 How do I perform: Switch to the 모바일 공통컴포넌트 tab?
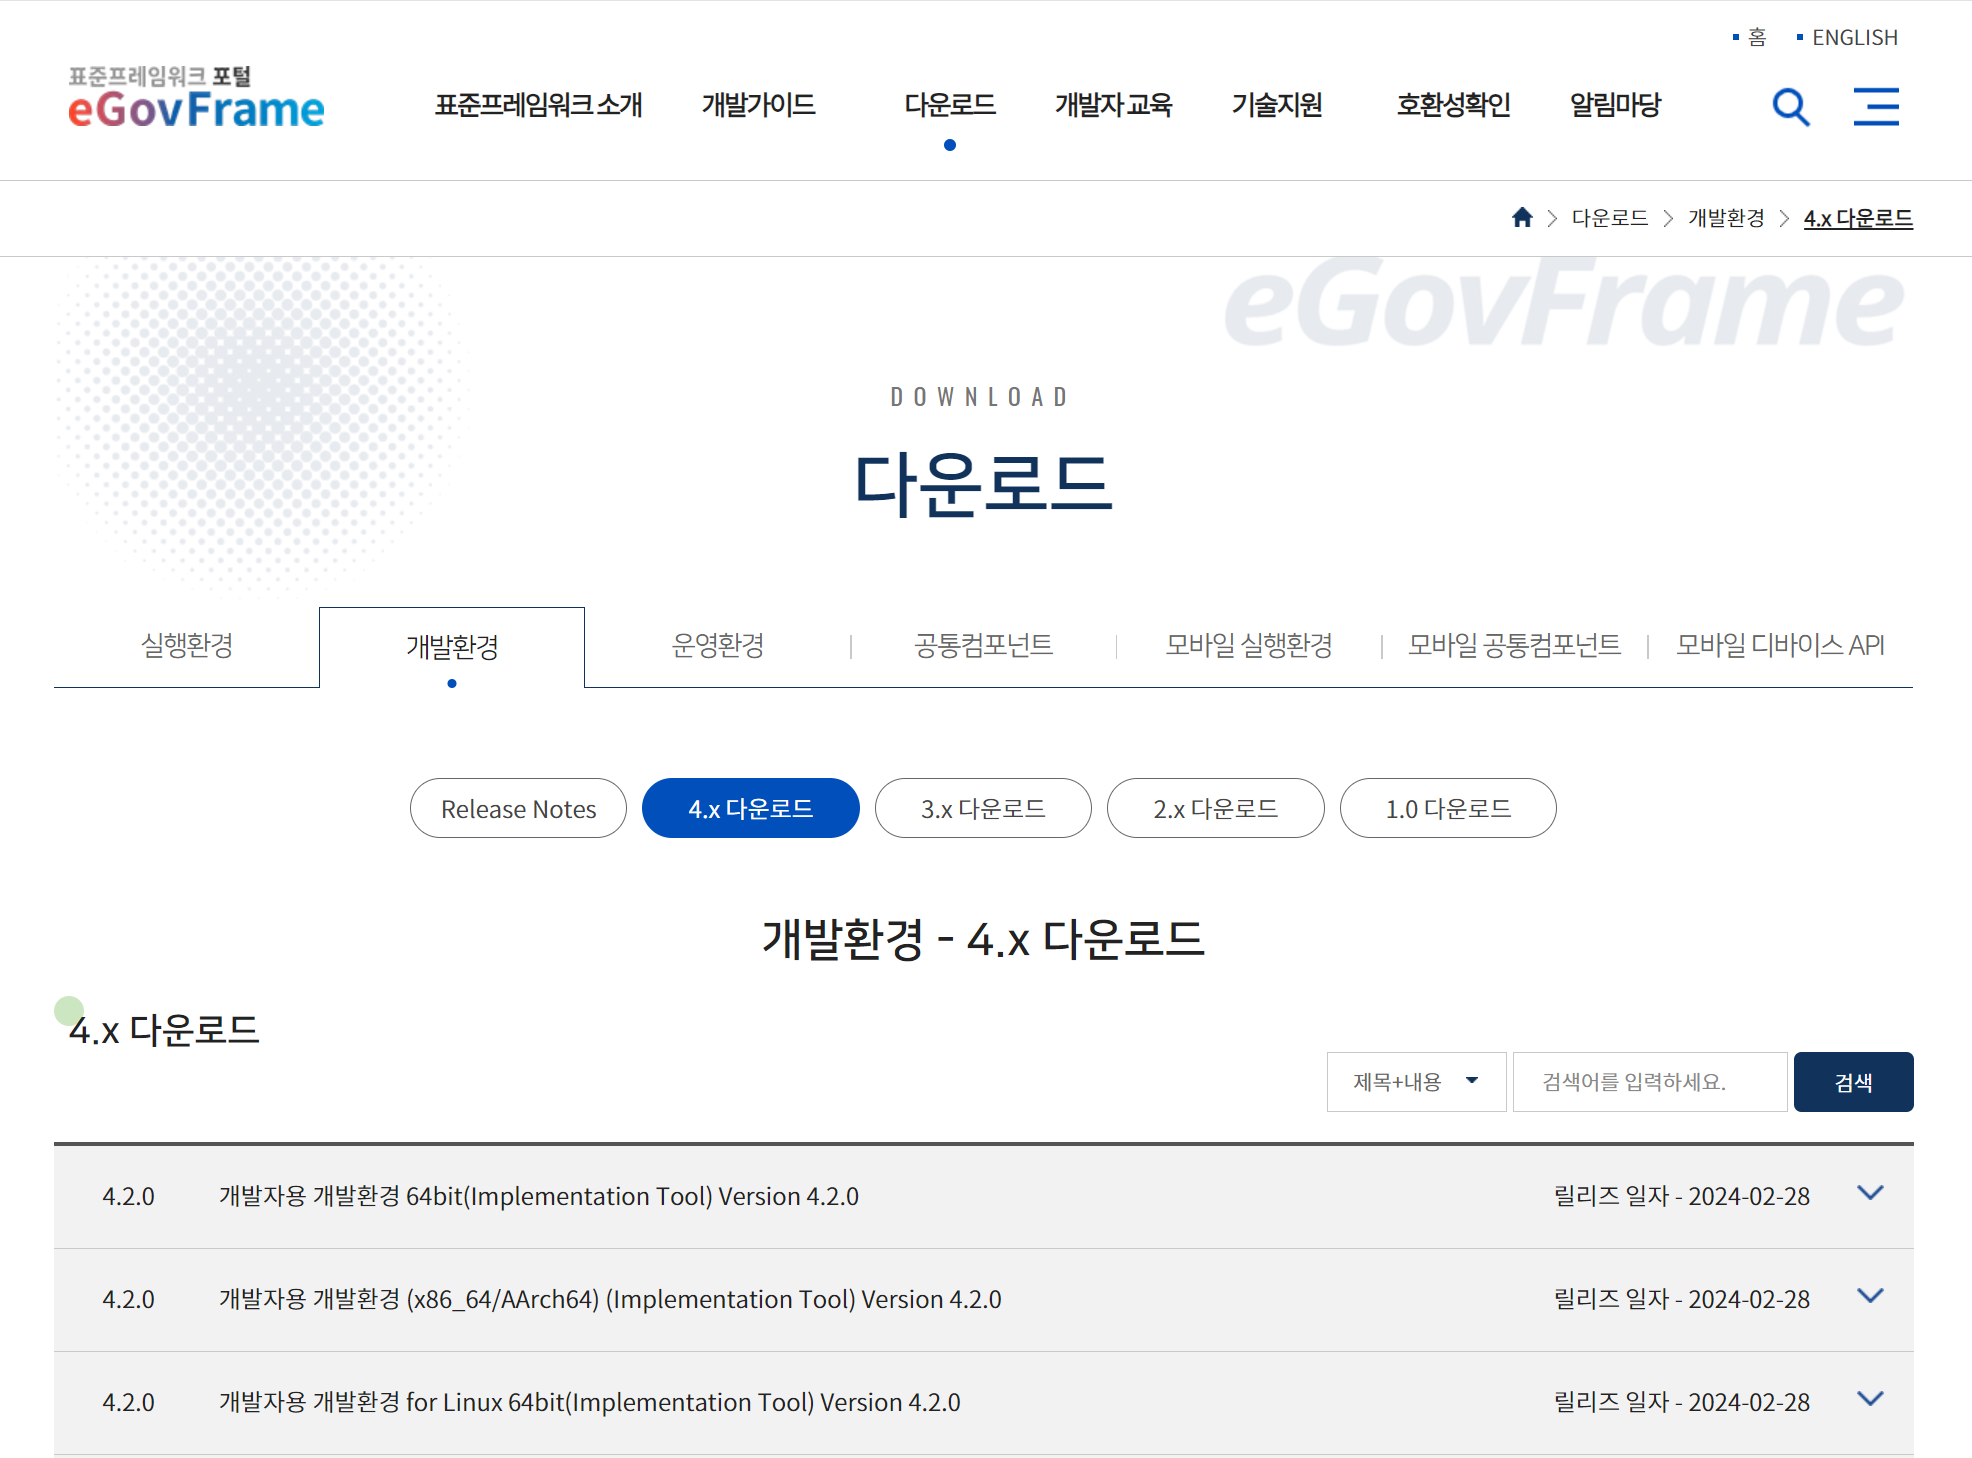point(1515,646)
